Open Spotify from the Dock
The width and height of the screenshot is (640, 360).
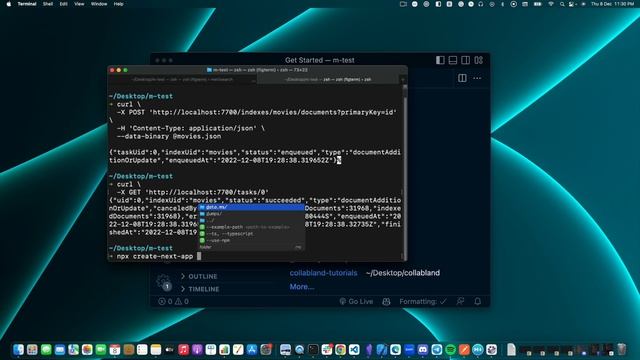[451, 349]
